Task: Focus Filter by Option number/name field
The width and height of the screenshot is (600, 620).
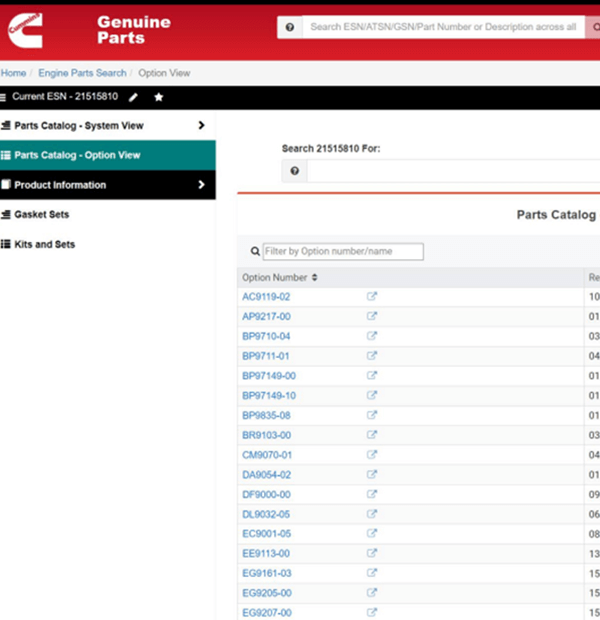Action: tap(343, 251)
